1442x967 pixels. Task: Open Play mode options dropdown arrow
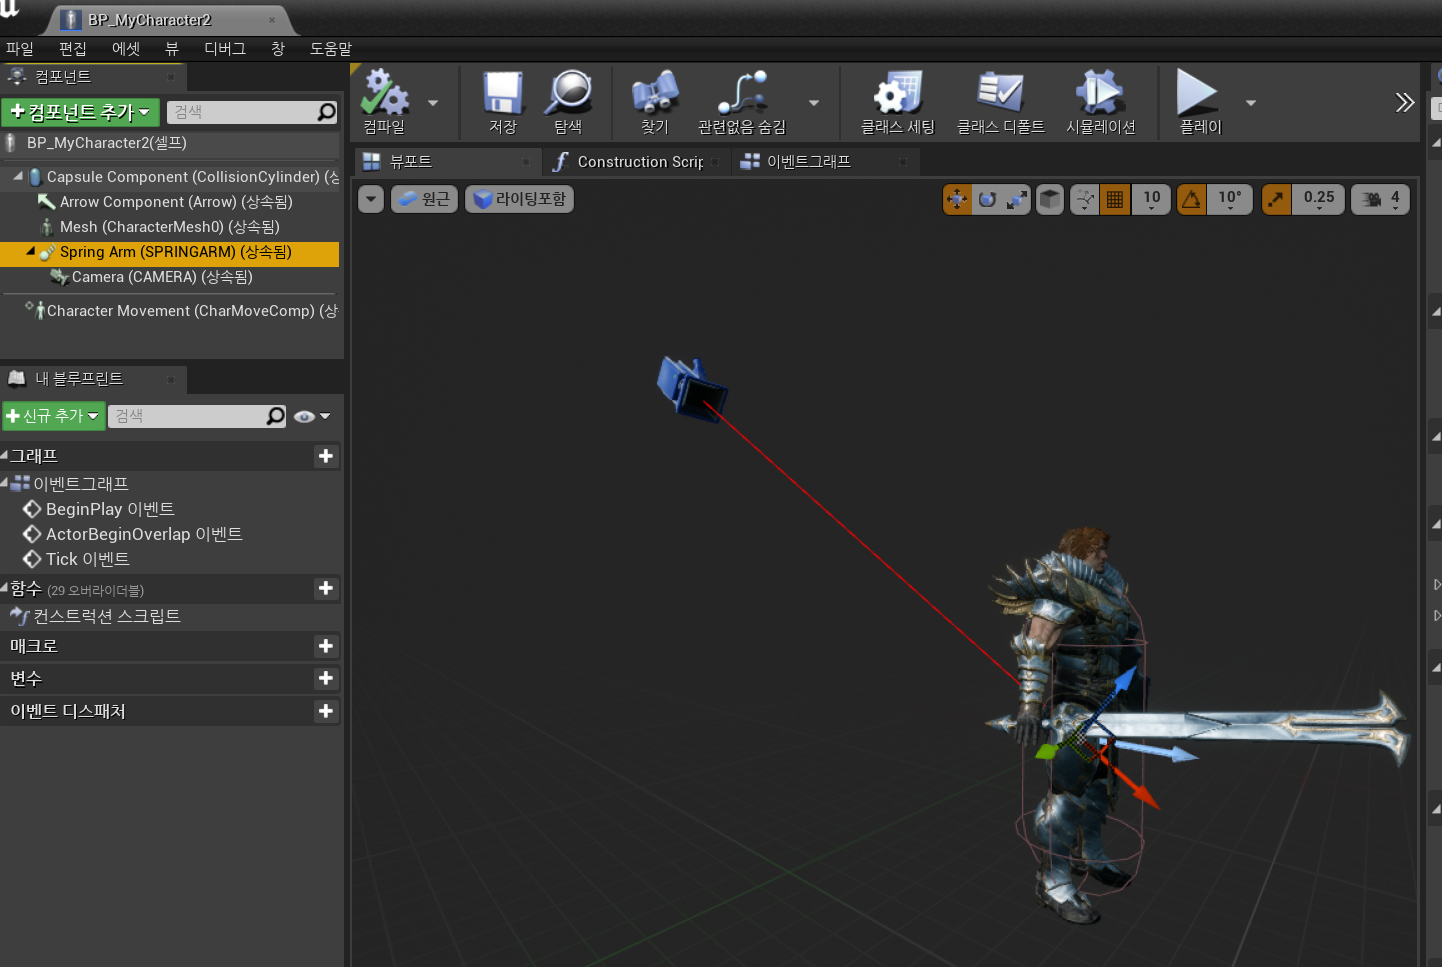pos(1250,103)
